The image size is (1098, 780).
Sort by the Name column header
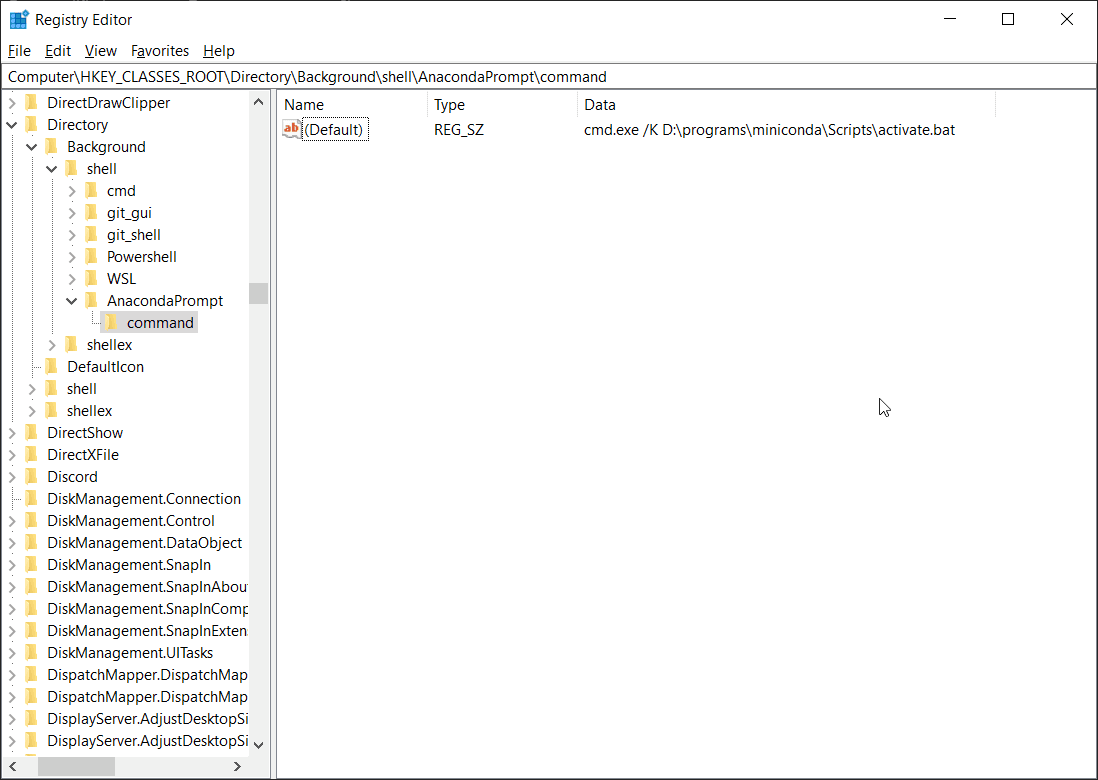tap(352, 105)
